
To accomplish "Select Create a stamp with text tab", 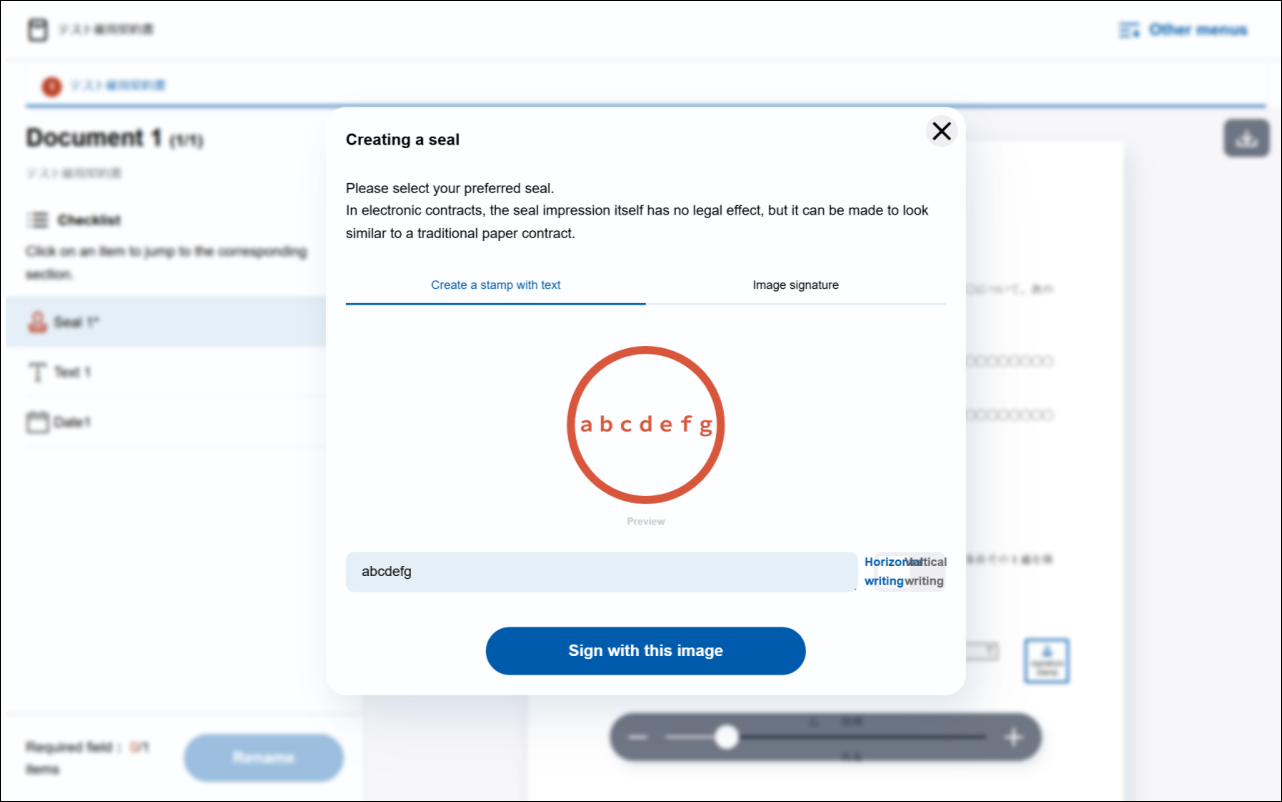I will 495,285.
